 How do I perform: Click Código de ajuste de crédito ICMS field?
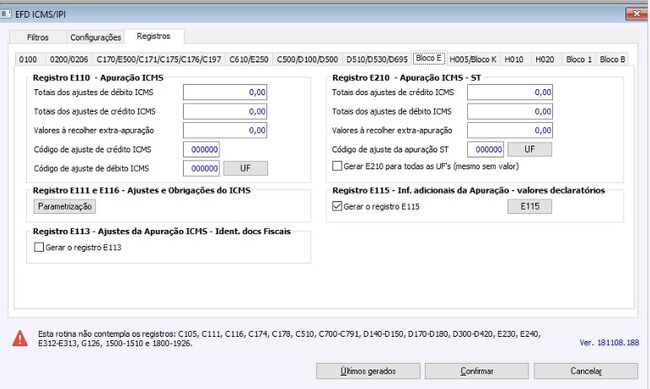[x=201, y=149]
